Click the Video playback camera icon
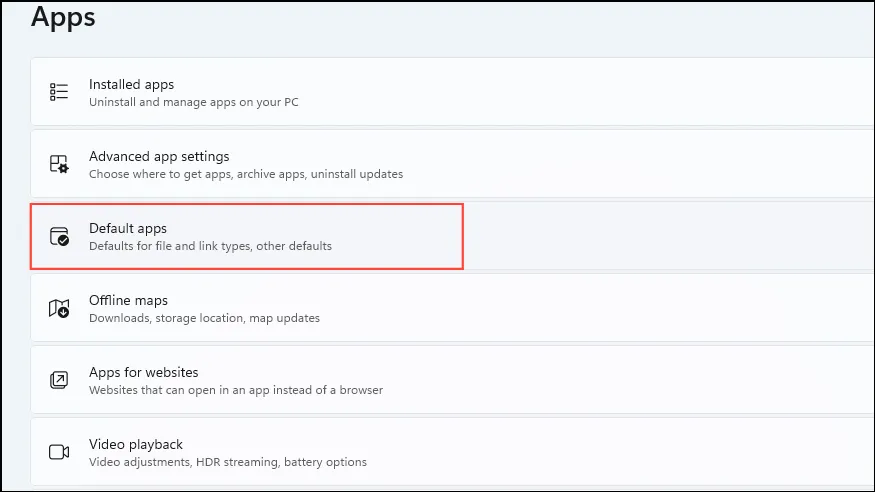This screenshot has width=875, height=492. coord(59,452)
